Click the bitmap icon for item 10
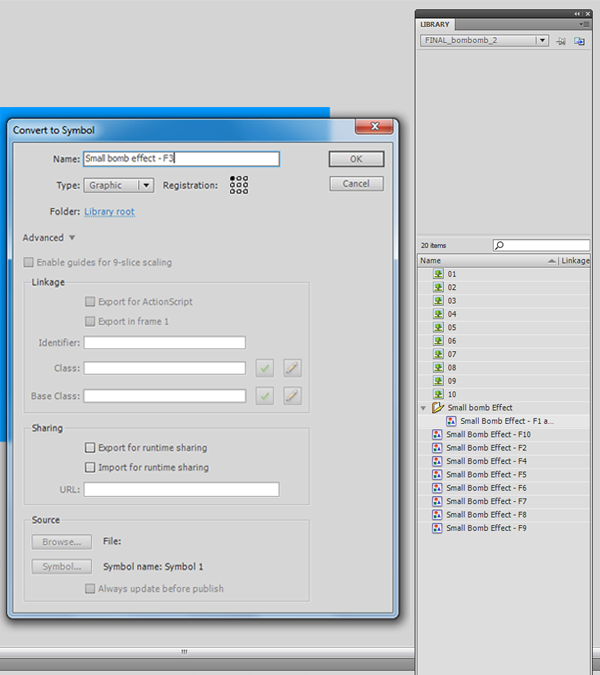The width and height of the screenshot is (600, 675). 438,394
